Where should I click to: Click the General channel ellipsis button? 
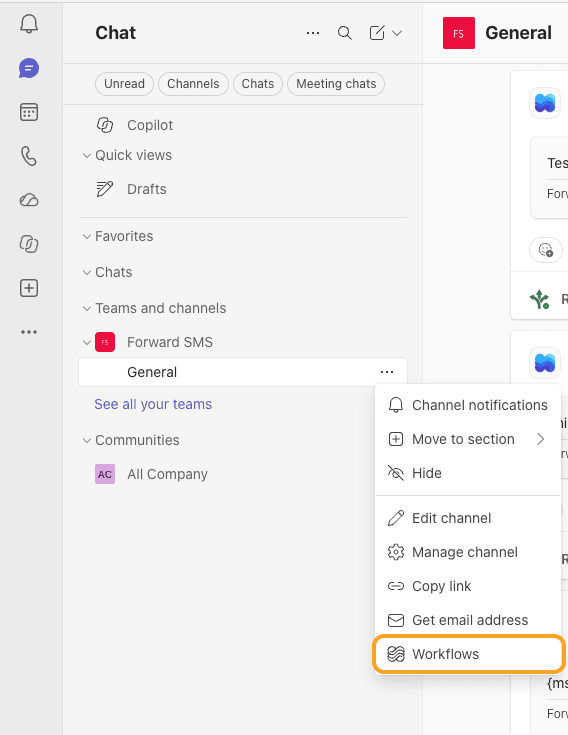(387, 372)
